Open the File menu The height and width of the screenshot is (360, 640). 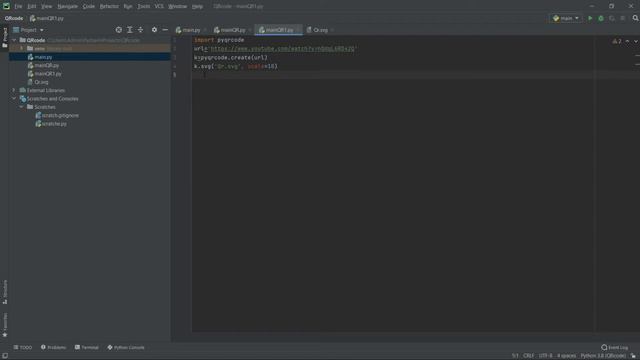coord(18,6)
